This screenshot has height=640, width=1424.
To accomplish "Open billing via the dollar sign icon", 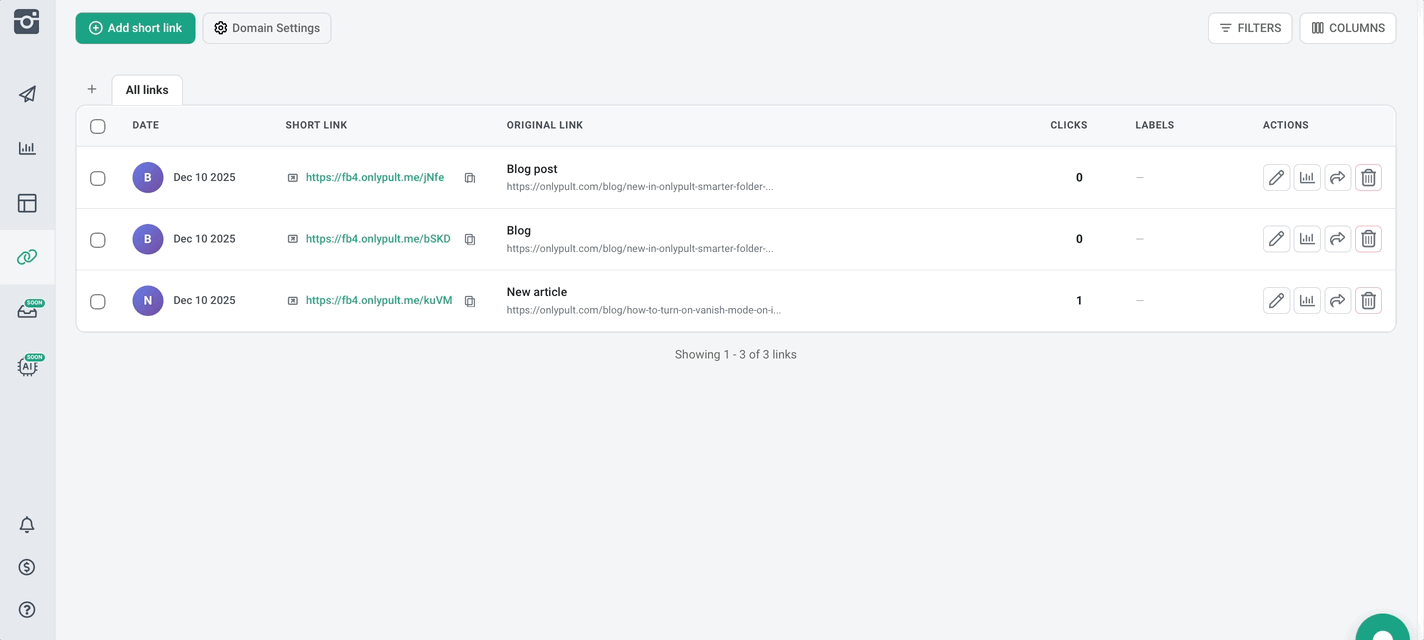I will click(x=26, y=566).
